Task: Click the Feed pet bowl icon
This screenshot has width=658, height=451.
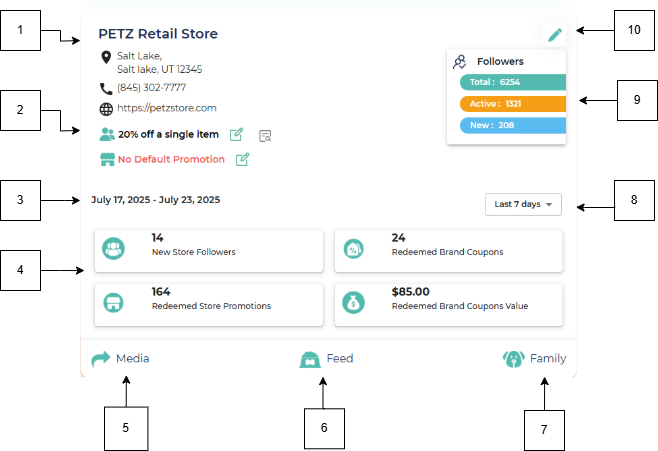Action: click(x=310, y=360)
